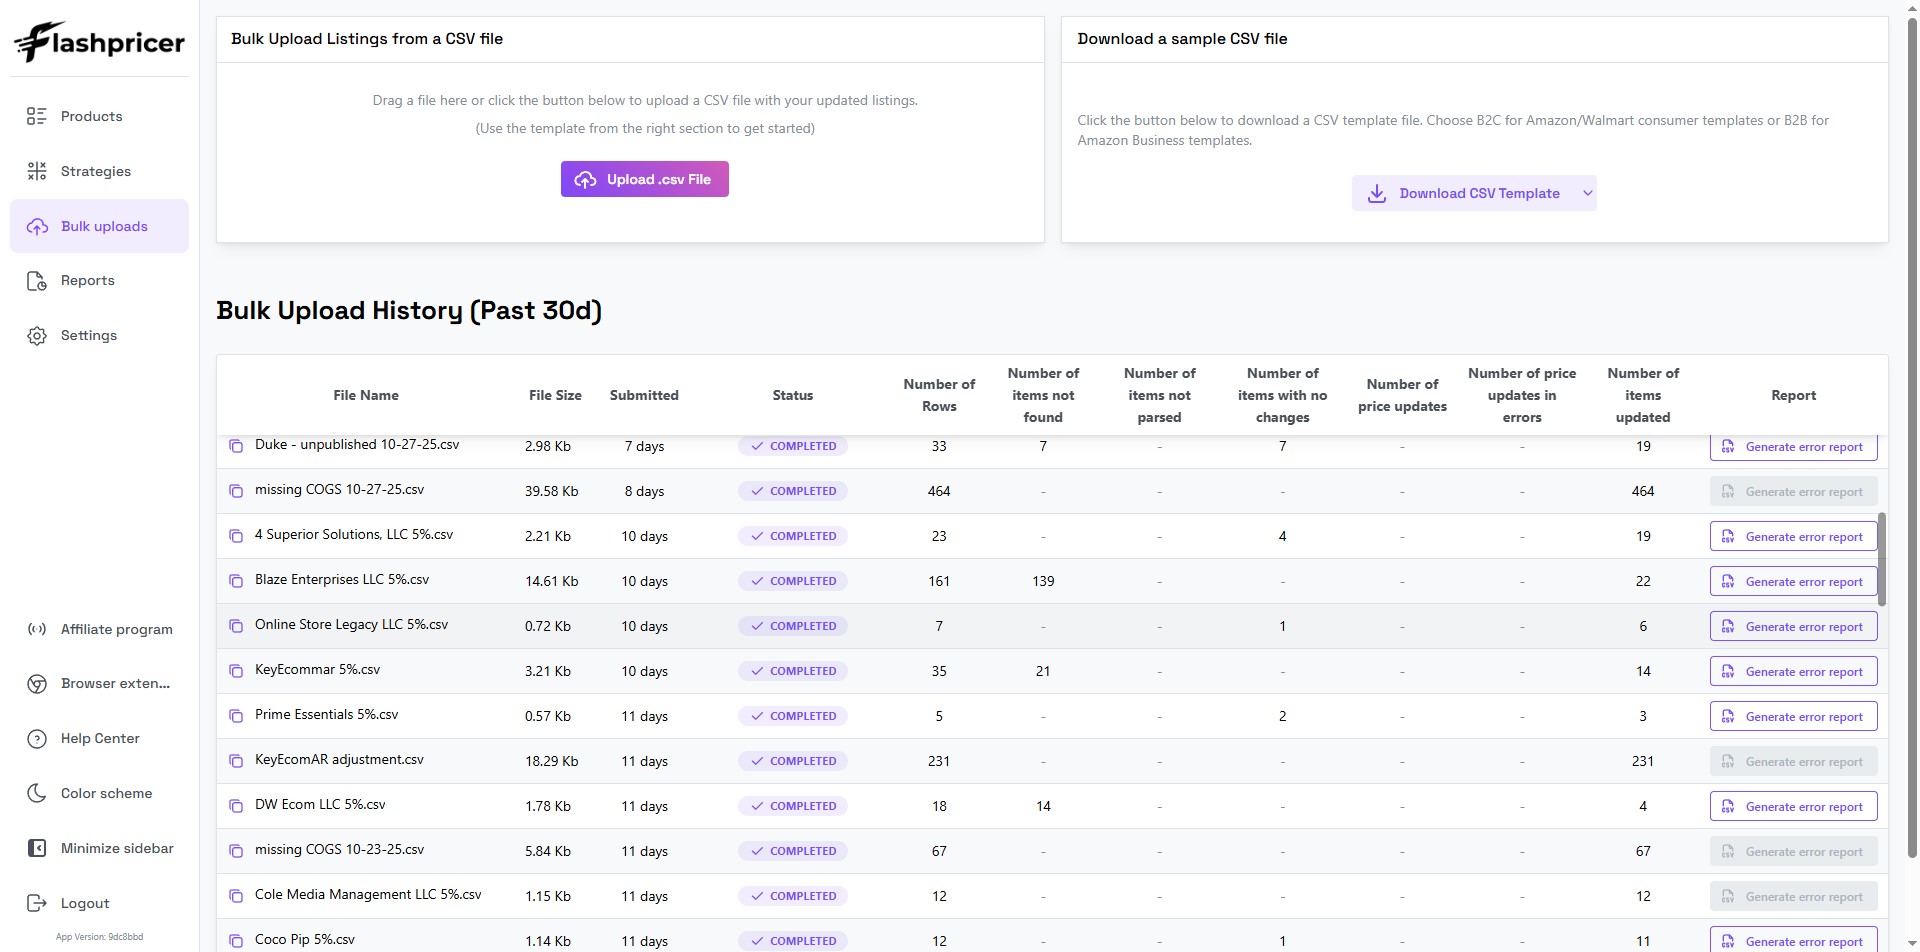Open the Settings page

click(99, 336)
